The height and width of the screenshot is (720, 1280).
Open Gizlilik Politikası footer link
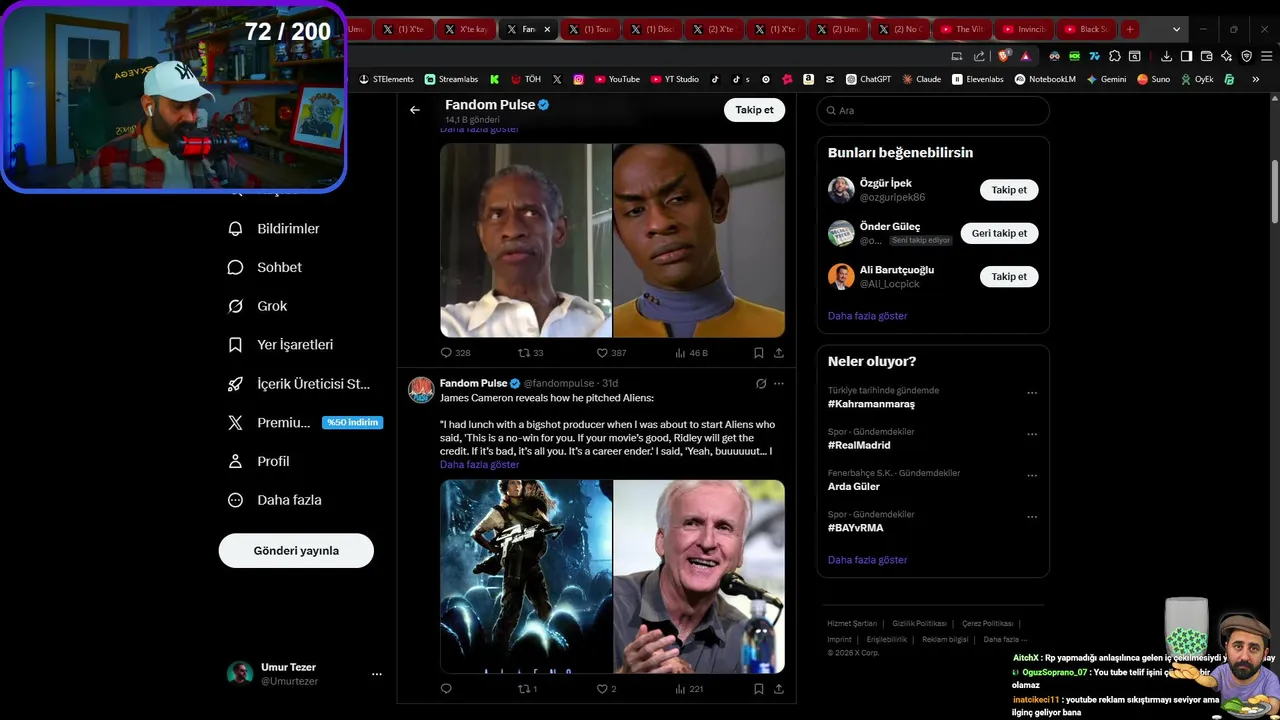[x=919, y=623]
